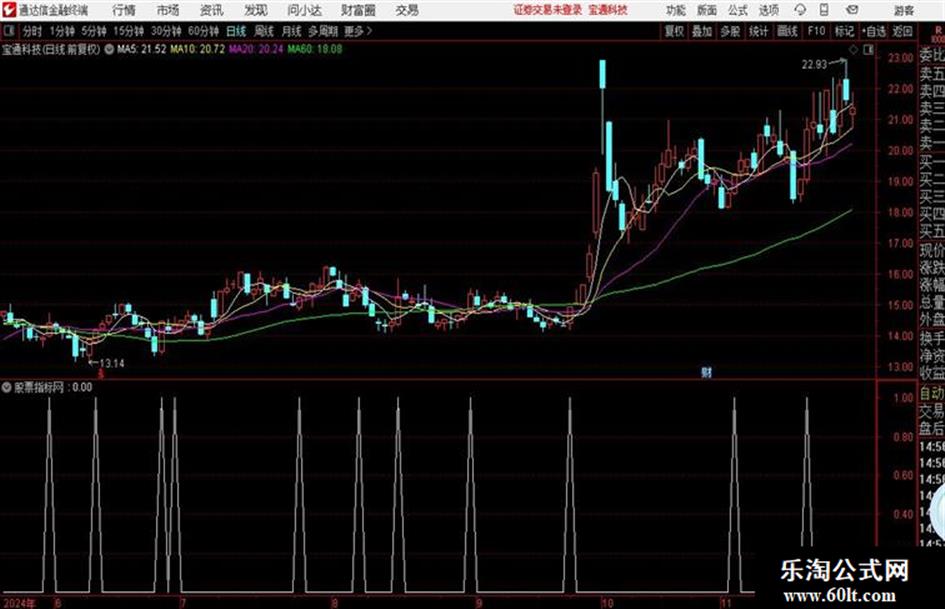Click the 股票指标网 : 0.00 indicator label
The height and width of the screenshot is (609, 945).
click(x=53, y=387)
